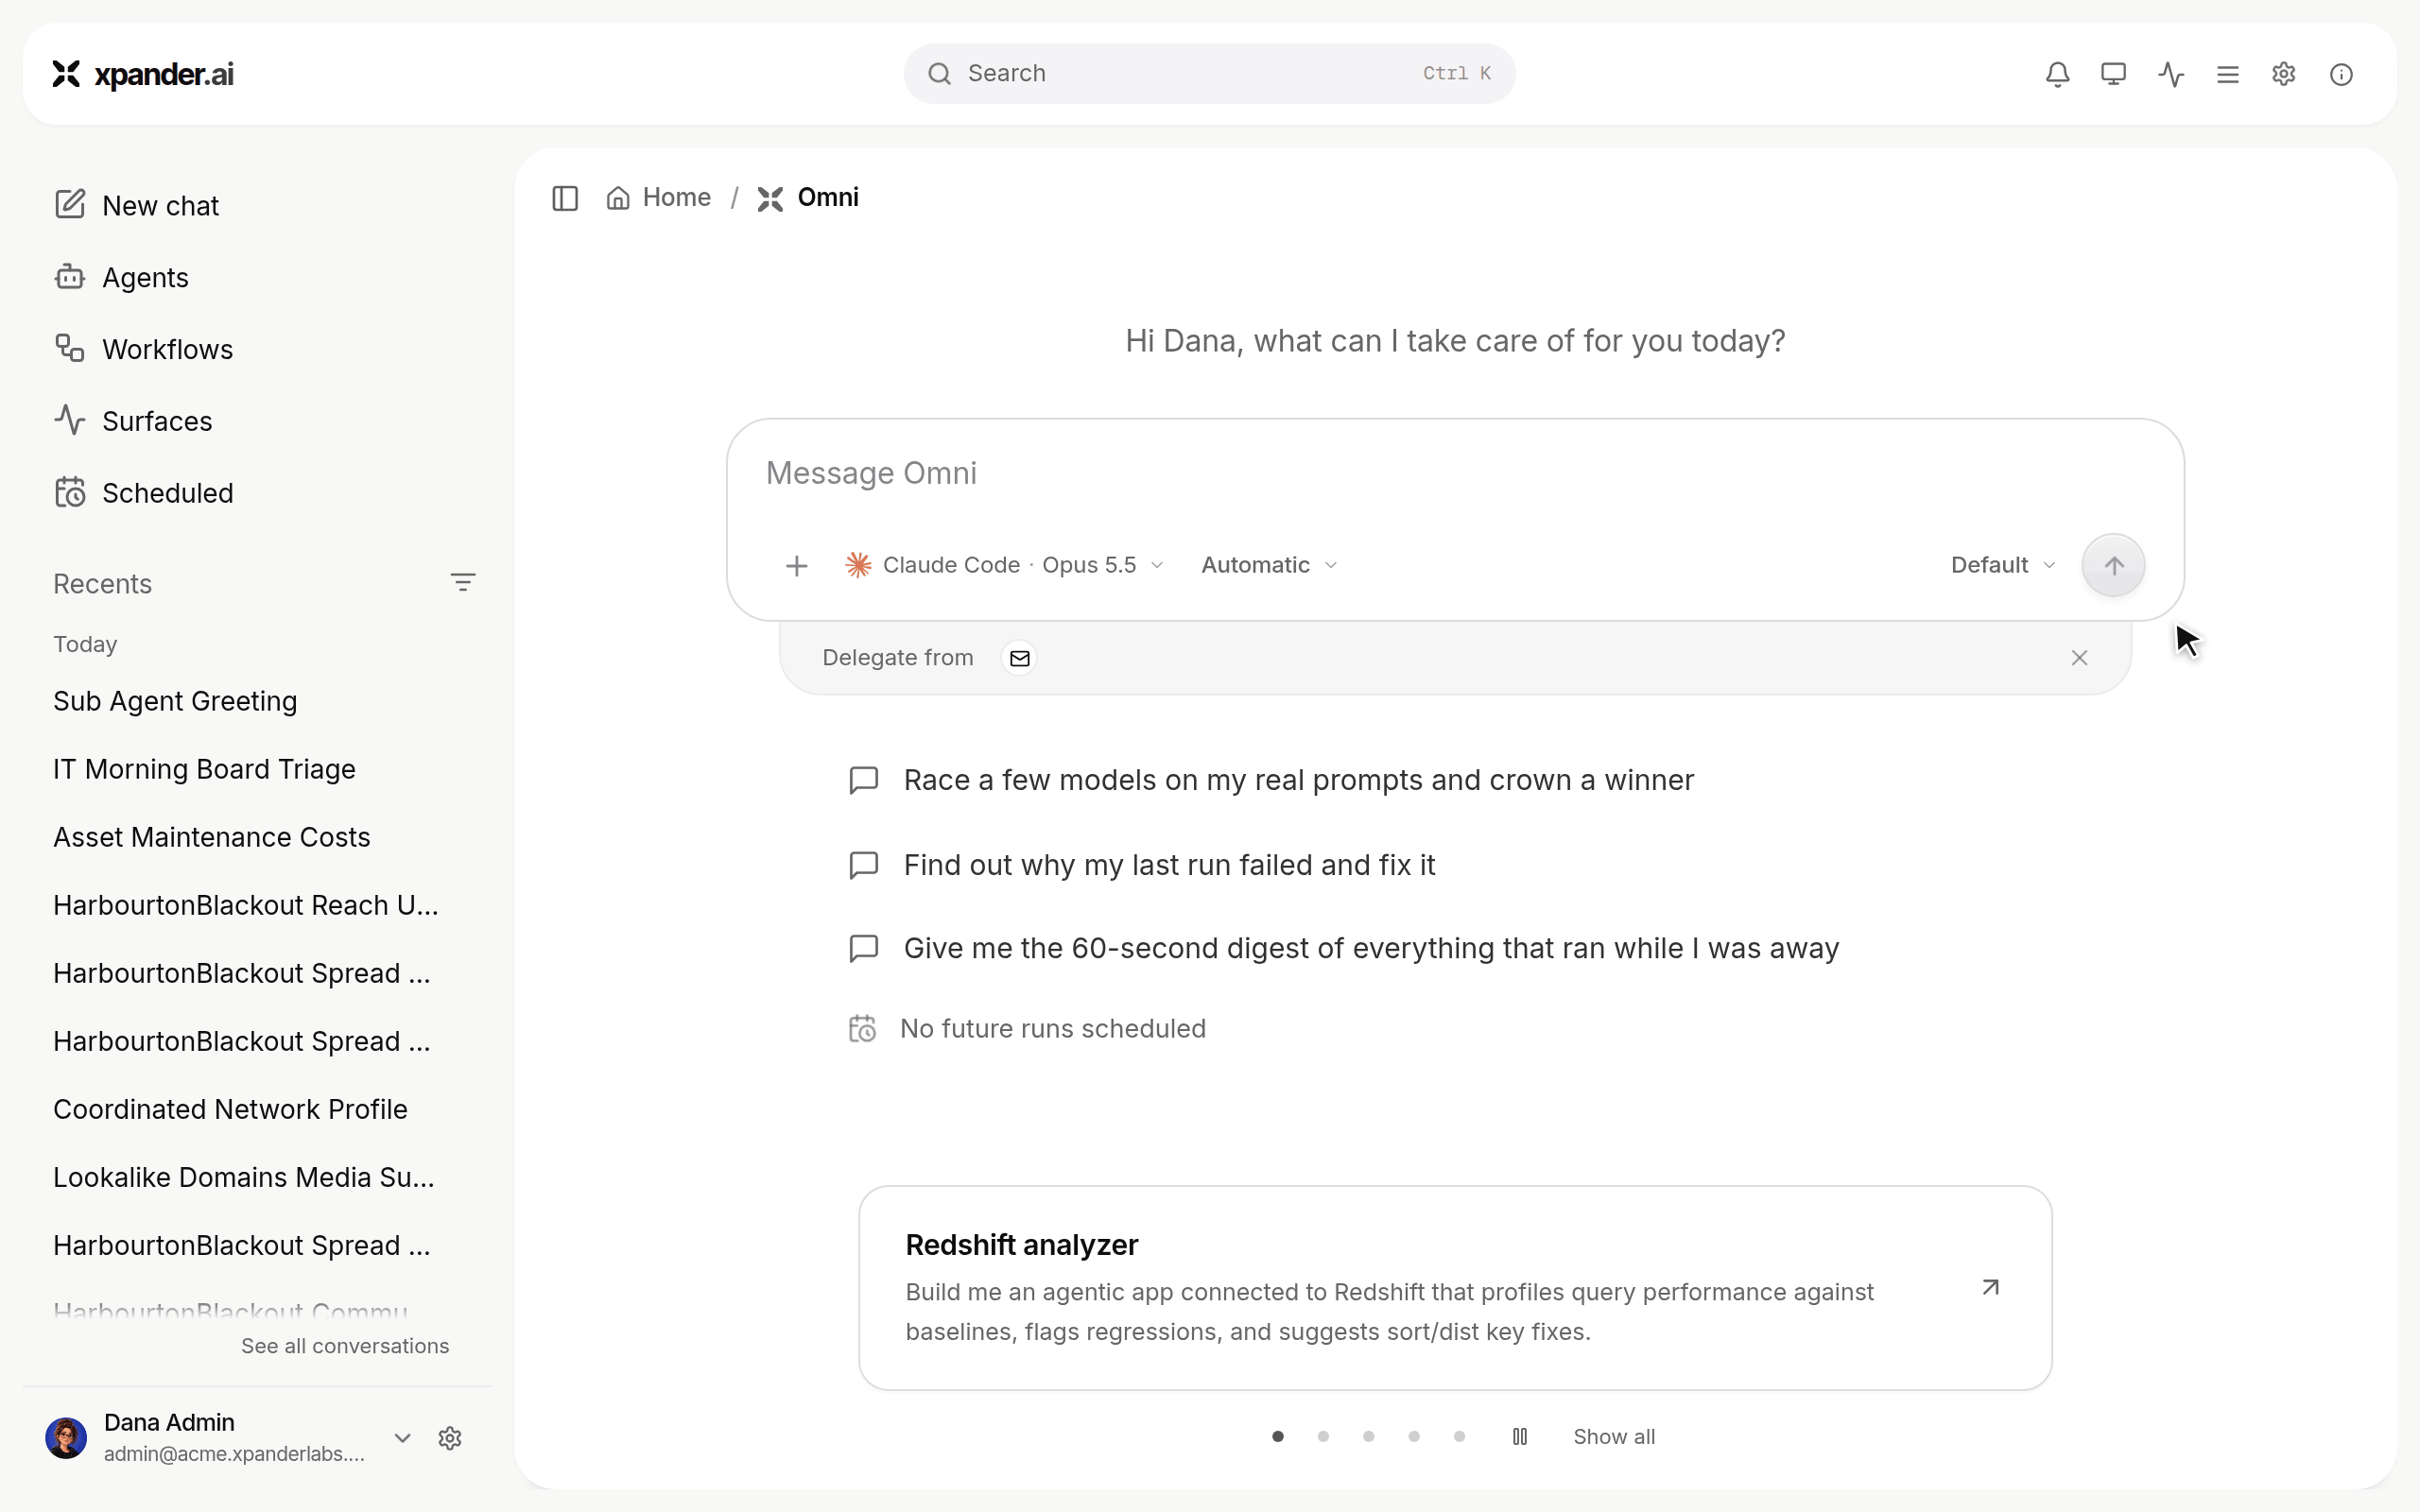Open Coordinated Network Profile conversation
This screenshot has height=1512, width=2420.
click(x=230, y=1109)
